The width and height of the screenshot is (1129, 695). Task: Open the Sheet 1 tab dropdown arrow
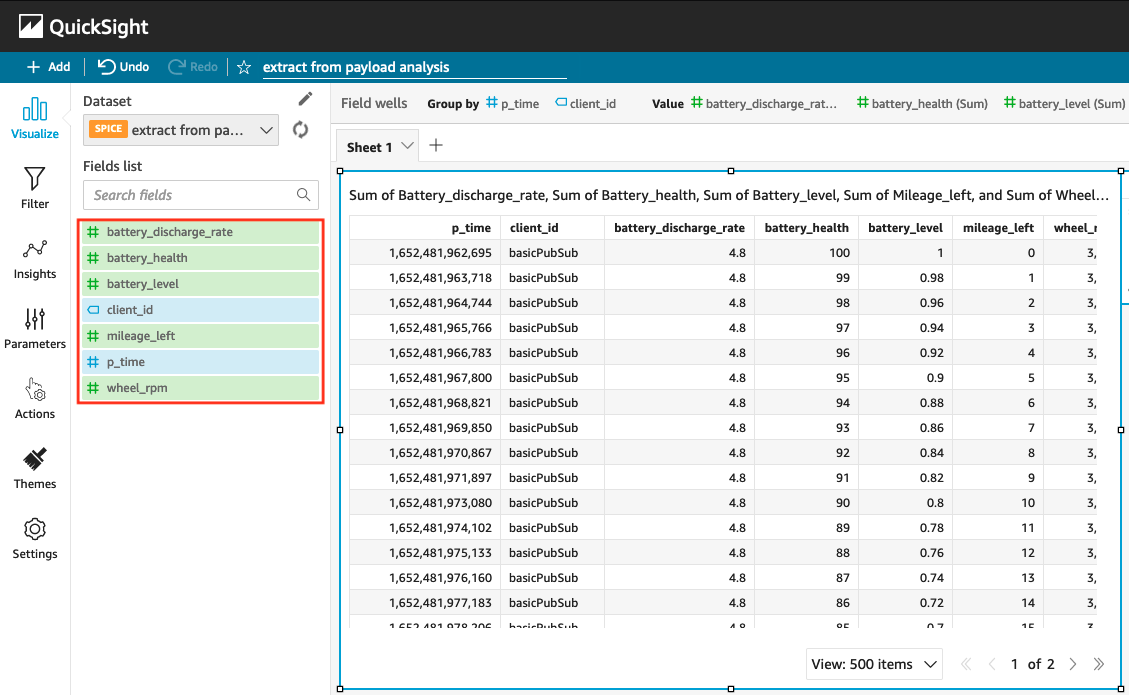tap(407, 146)
